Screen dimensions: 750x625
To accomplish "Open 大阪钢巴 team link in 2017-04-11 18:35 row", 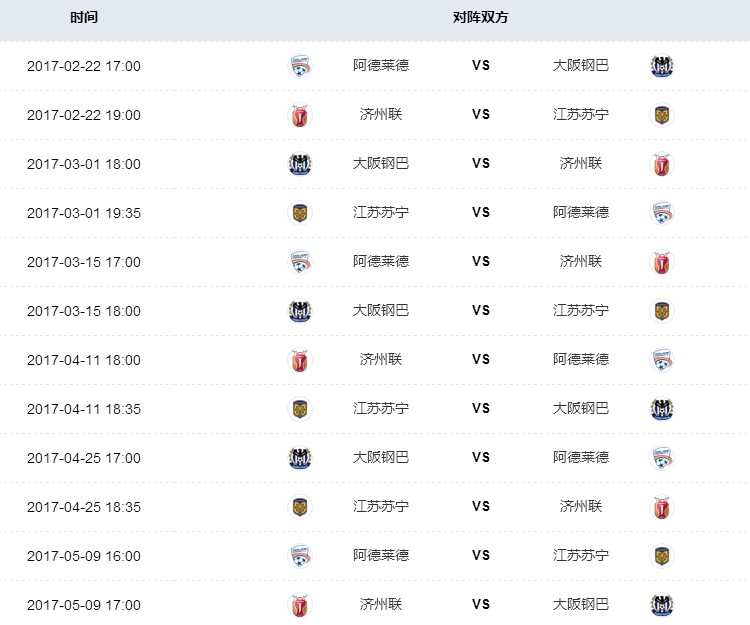I will (x=581, y=408).
